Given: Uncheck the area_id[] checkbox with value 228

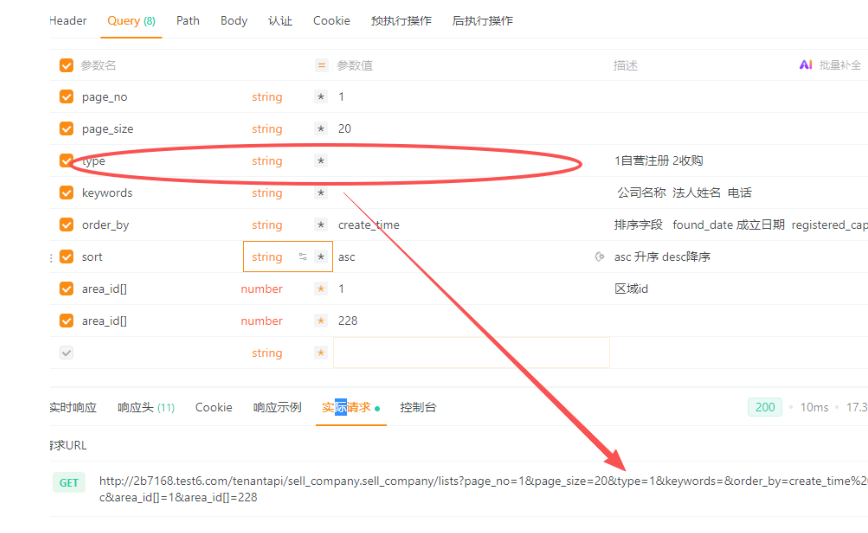Looking at the screenshot, I should [66, 321].
